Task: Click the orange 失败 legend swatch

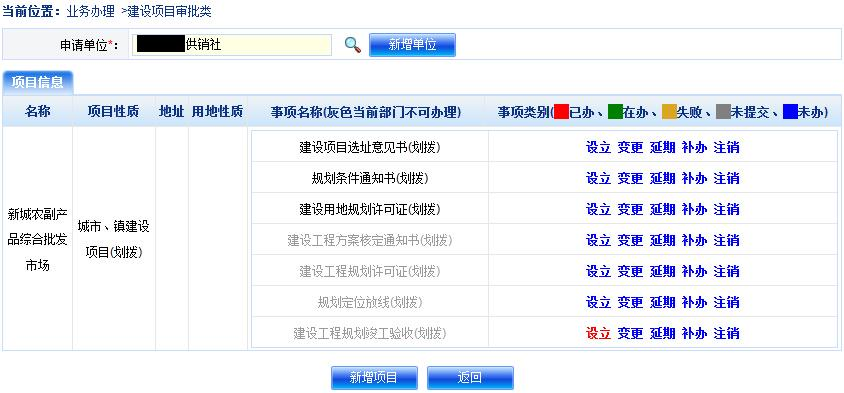Action: (x=669, y=111)
